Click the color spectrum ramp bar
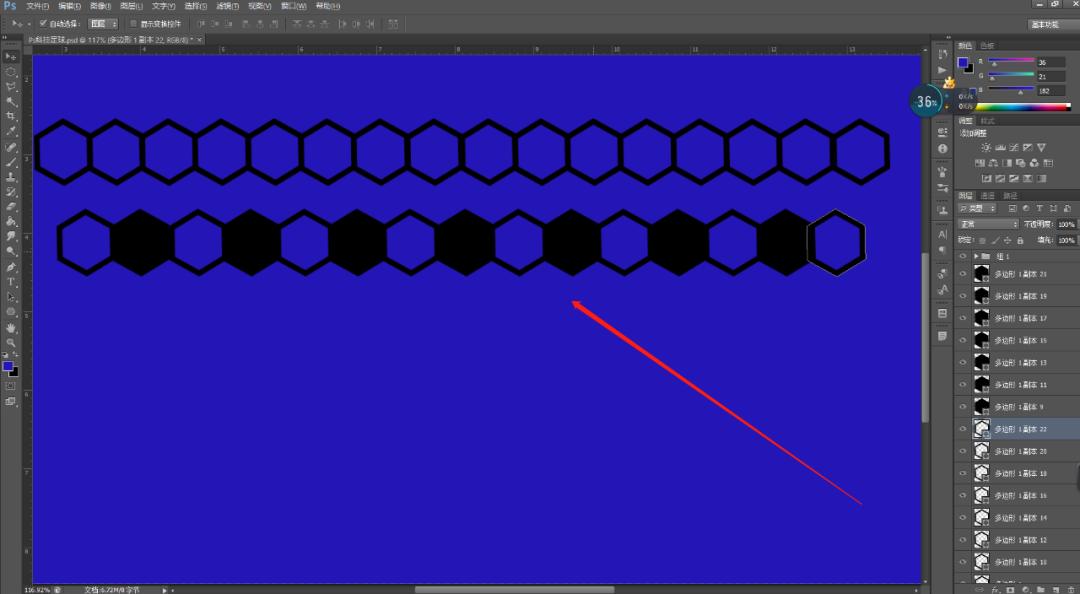1080x594 pixels. [x=1023, y=107]
